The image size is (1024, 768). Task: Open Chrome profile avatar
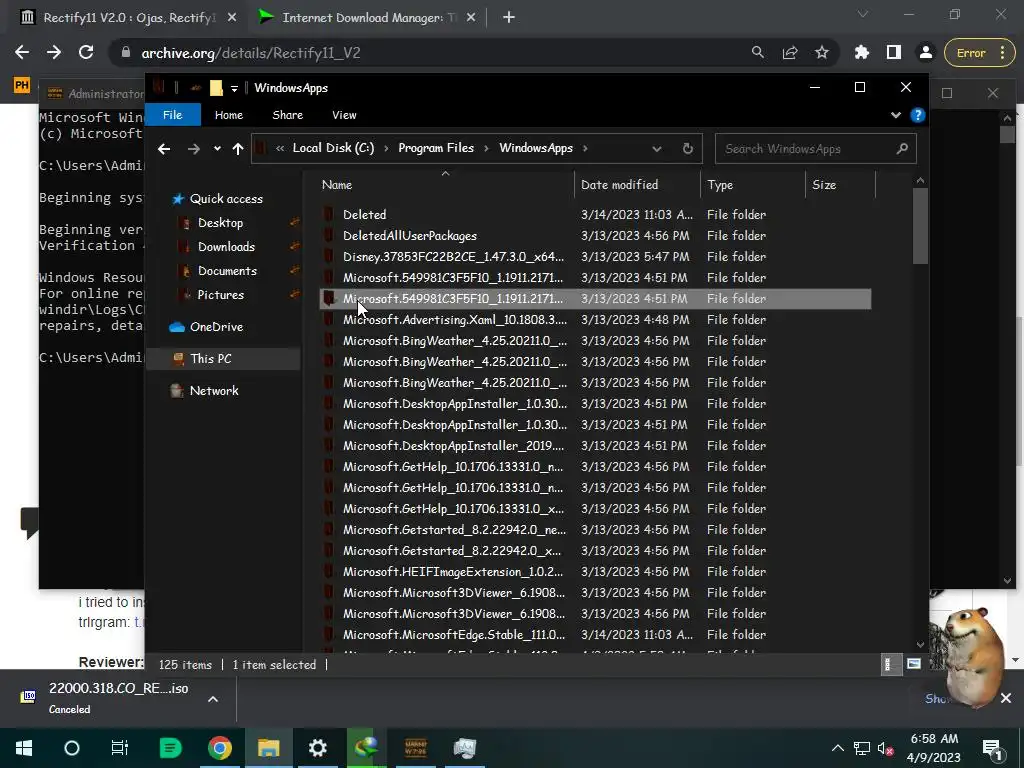pos(925,52)
